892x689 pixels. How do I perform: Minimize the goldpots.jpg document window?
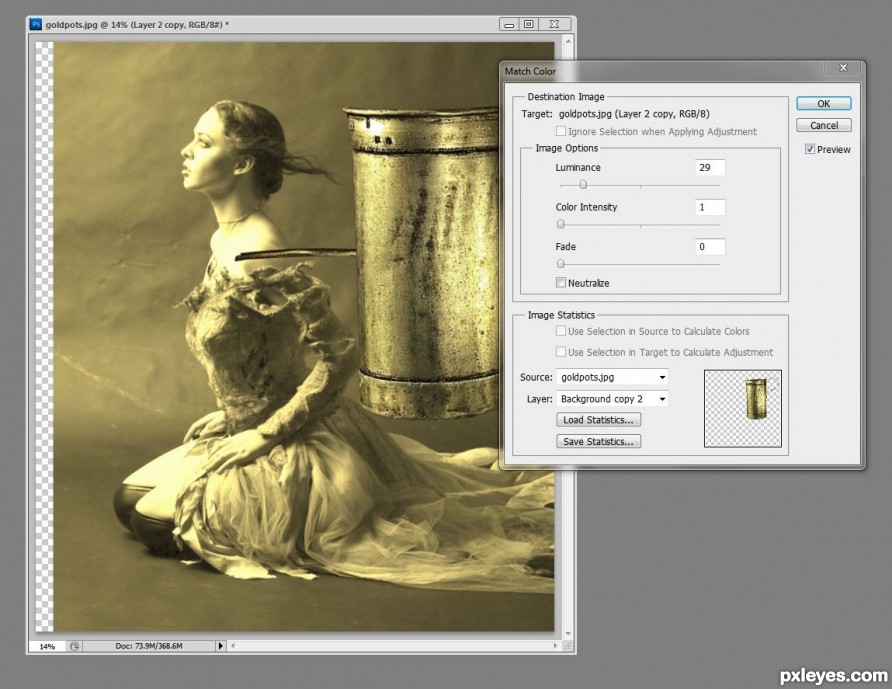tap(509, 24)
